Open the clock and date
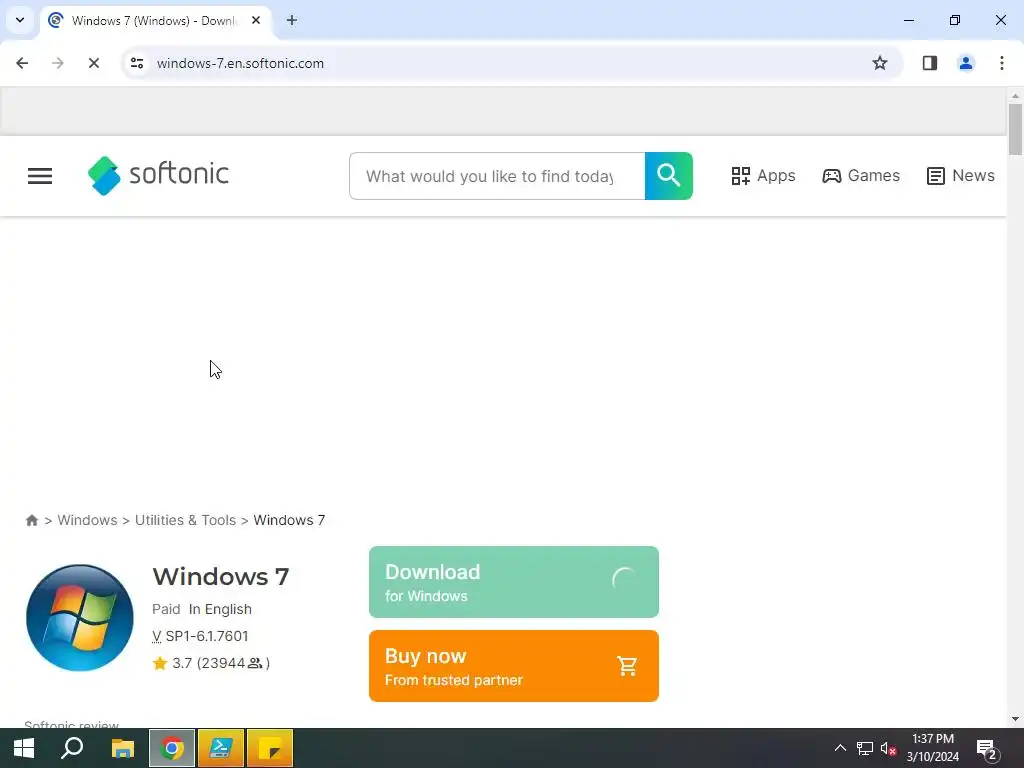Viewport: 1024px width, 768px height. tap(933, 748)
